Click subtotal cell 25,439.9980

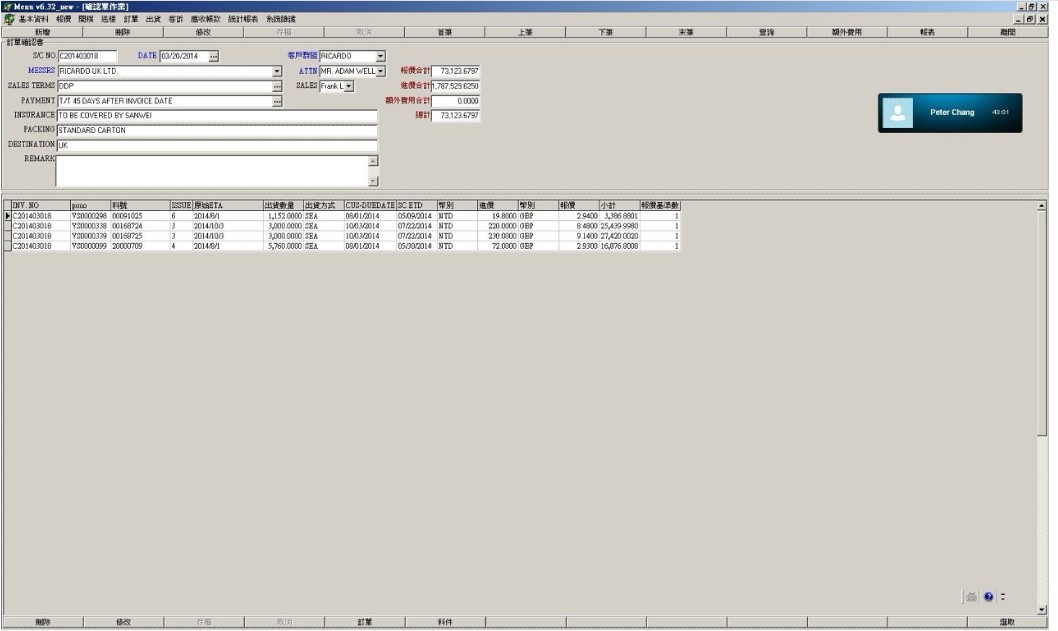click(x=619, y=226)
